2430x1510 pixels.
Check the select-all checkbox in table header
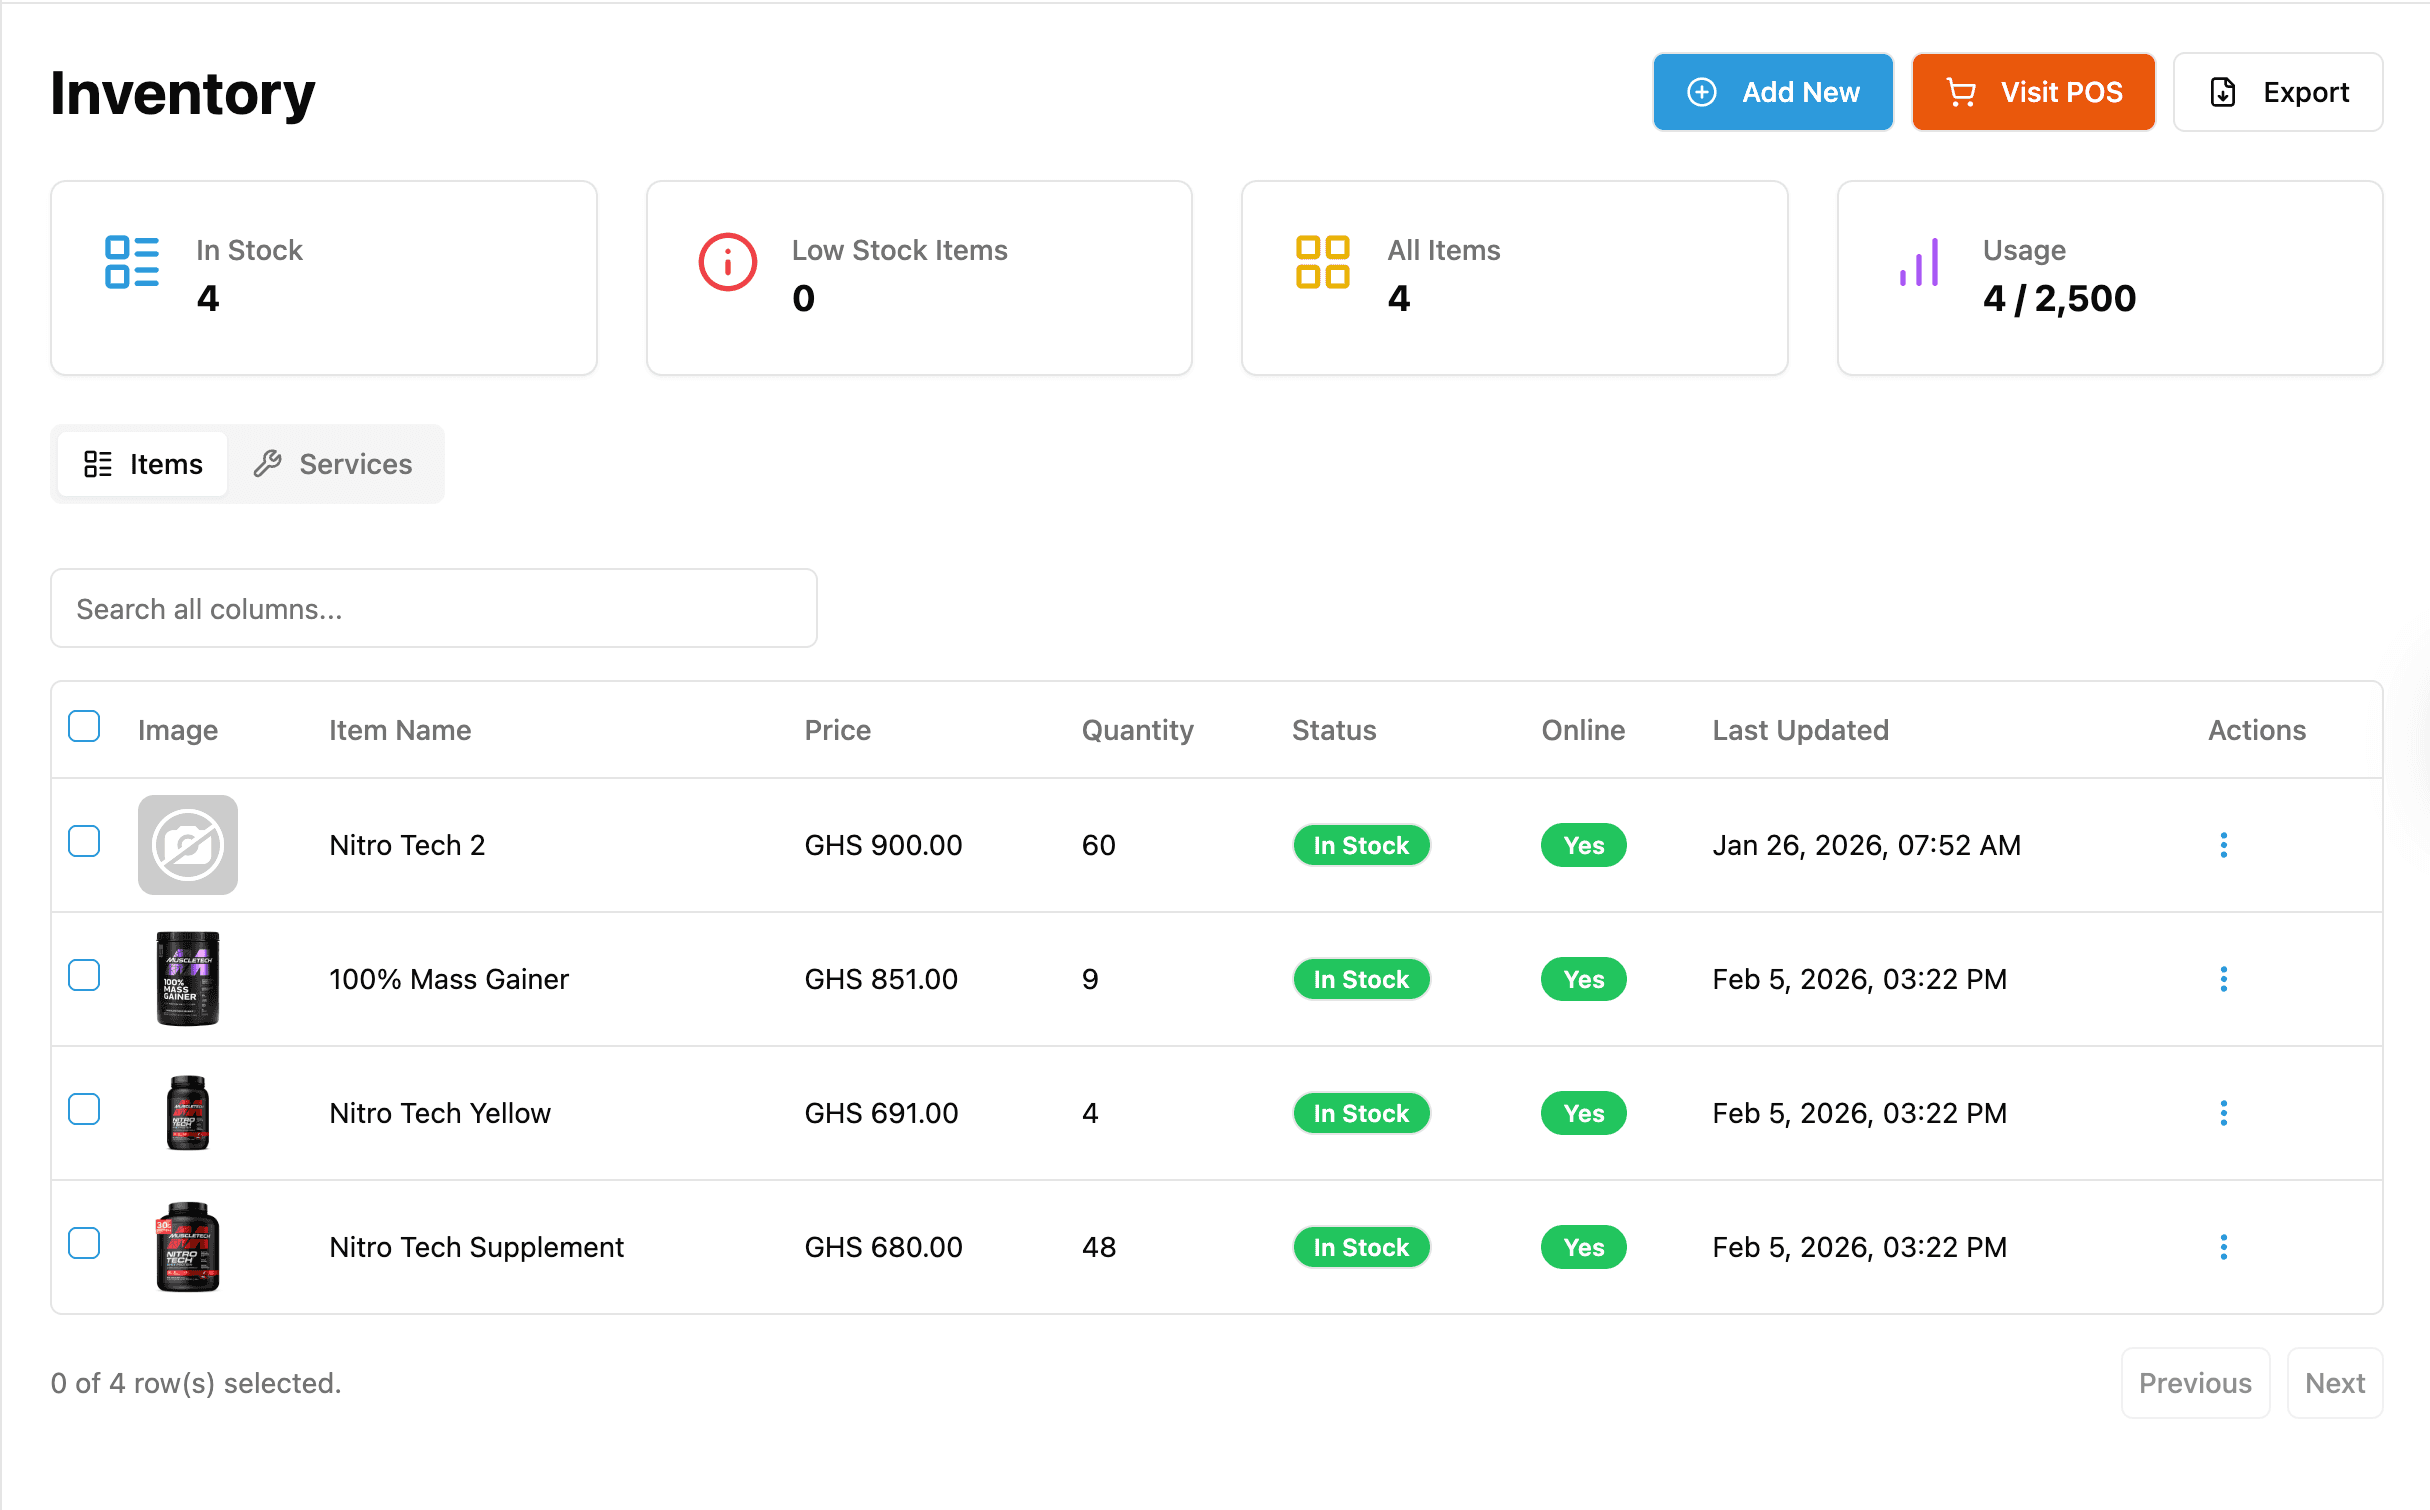coord(84,725)
